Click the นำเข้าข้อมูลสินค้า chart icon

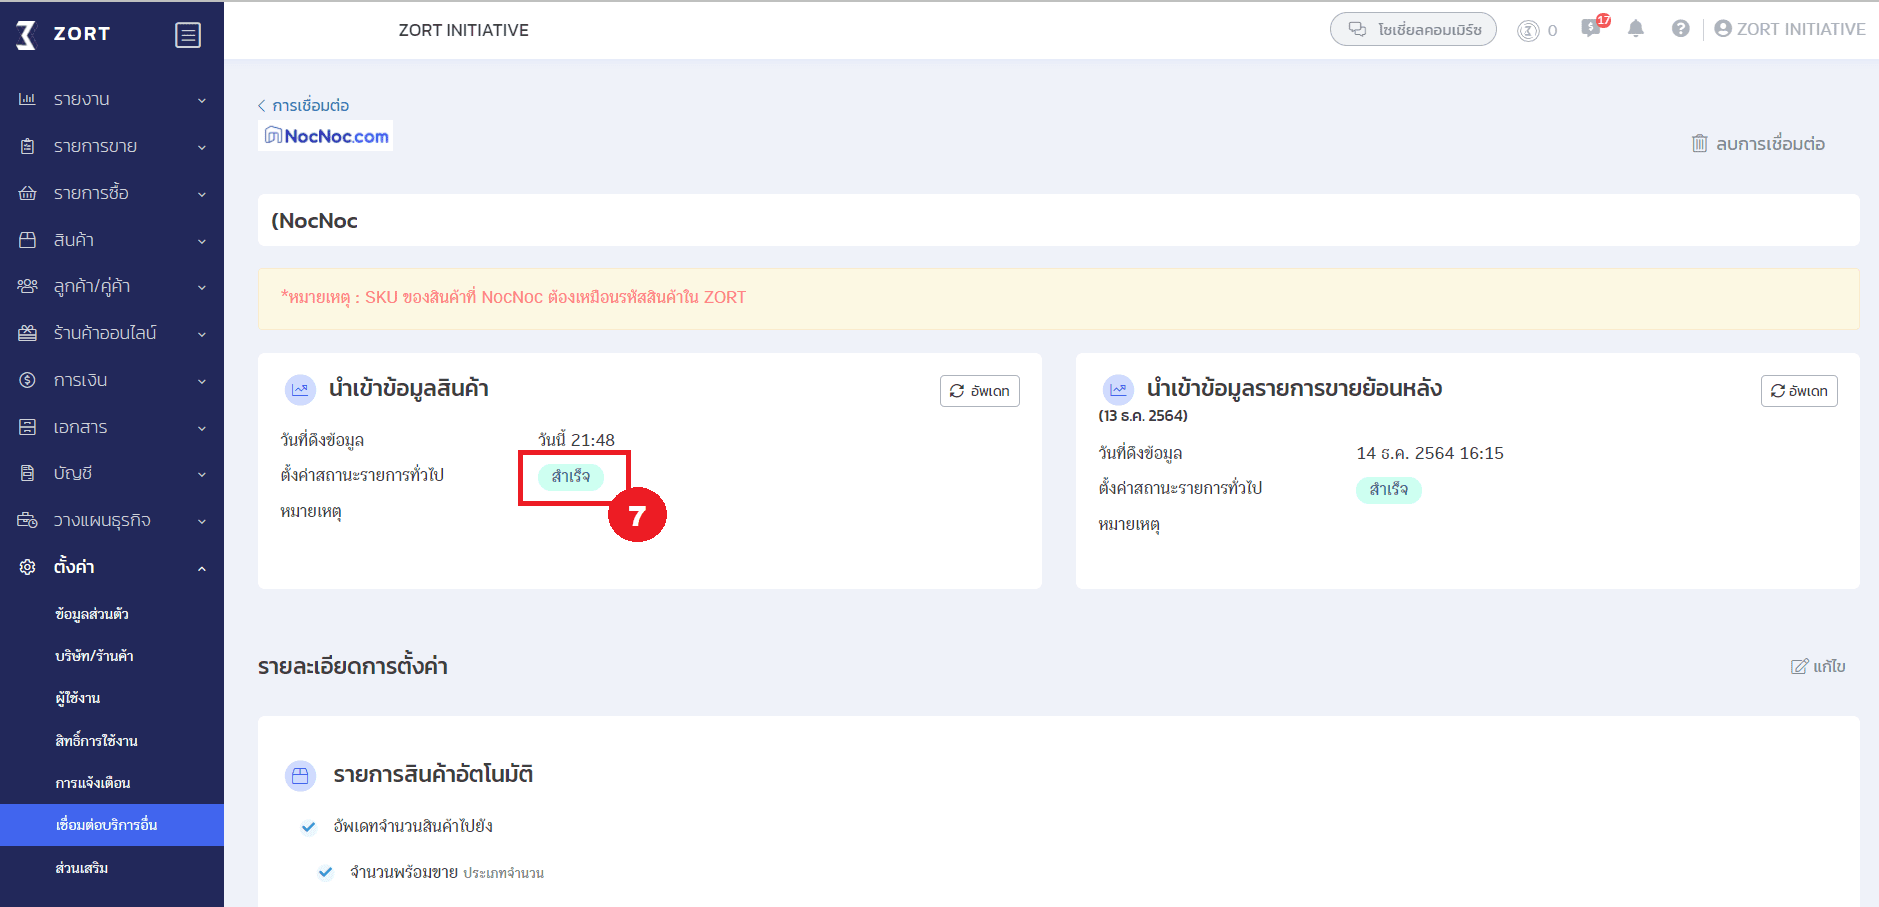(300, 390)
